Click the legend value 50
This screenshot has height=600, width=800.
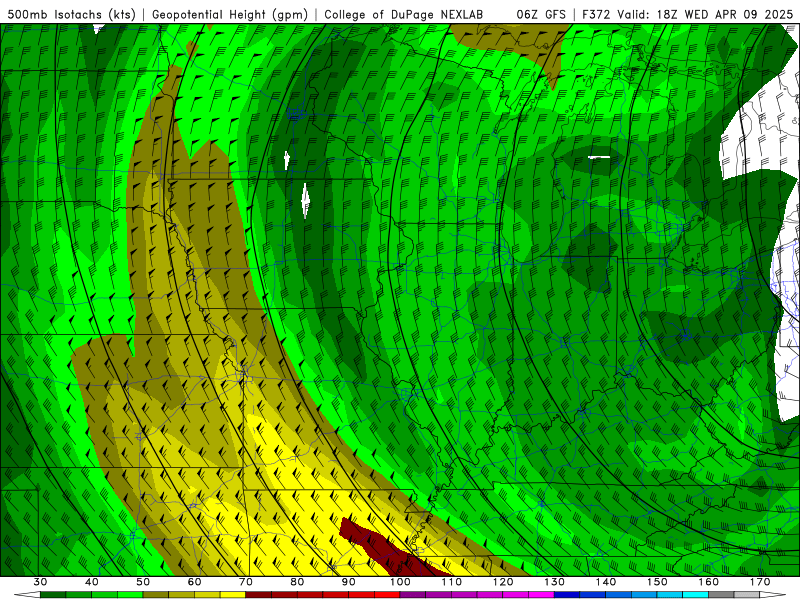click(x=143, y=582)
